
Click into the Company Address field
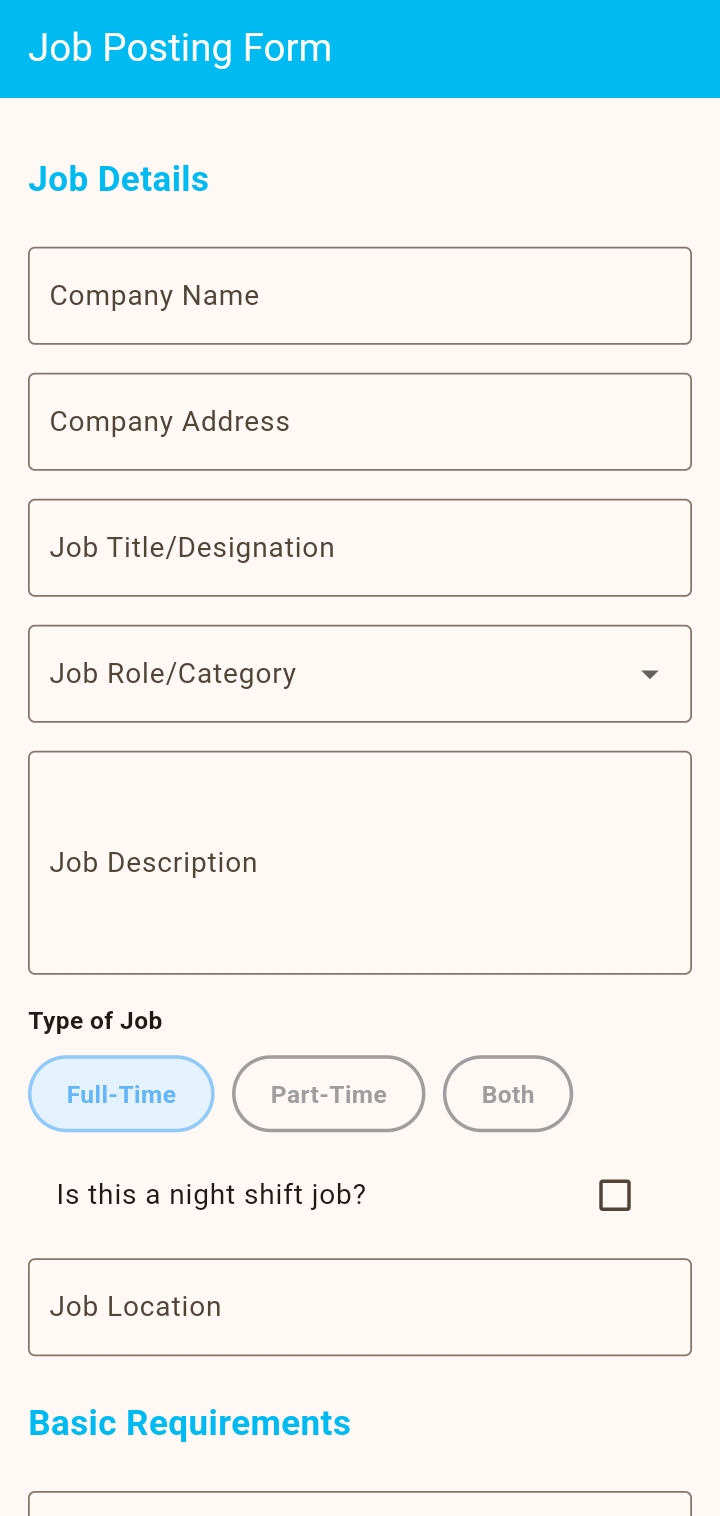point(360,422)
